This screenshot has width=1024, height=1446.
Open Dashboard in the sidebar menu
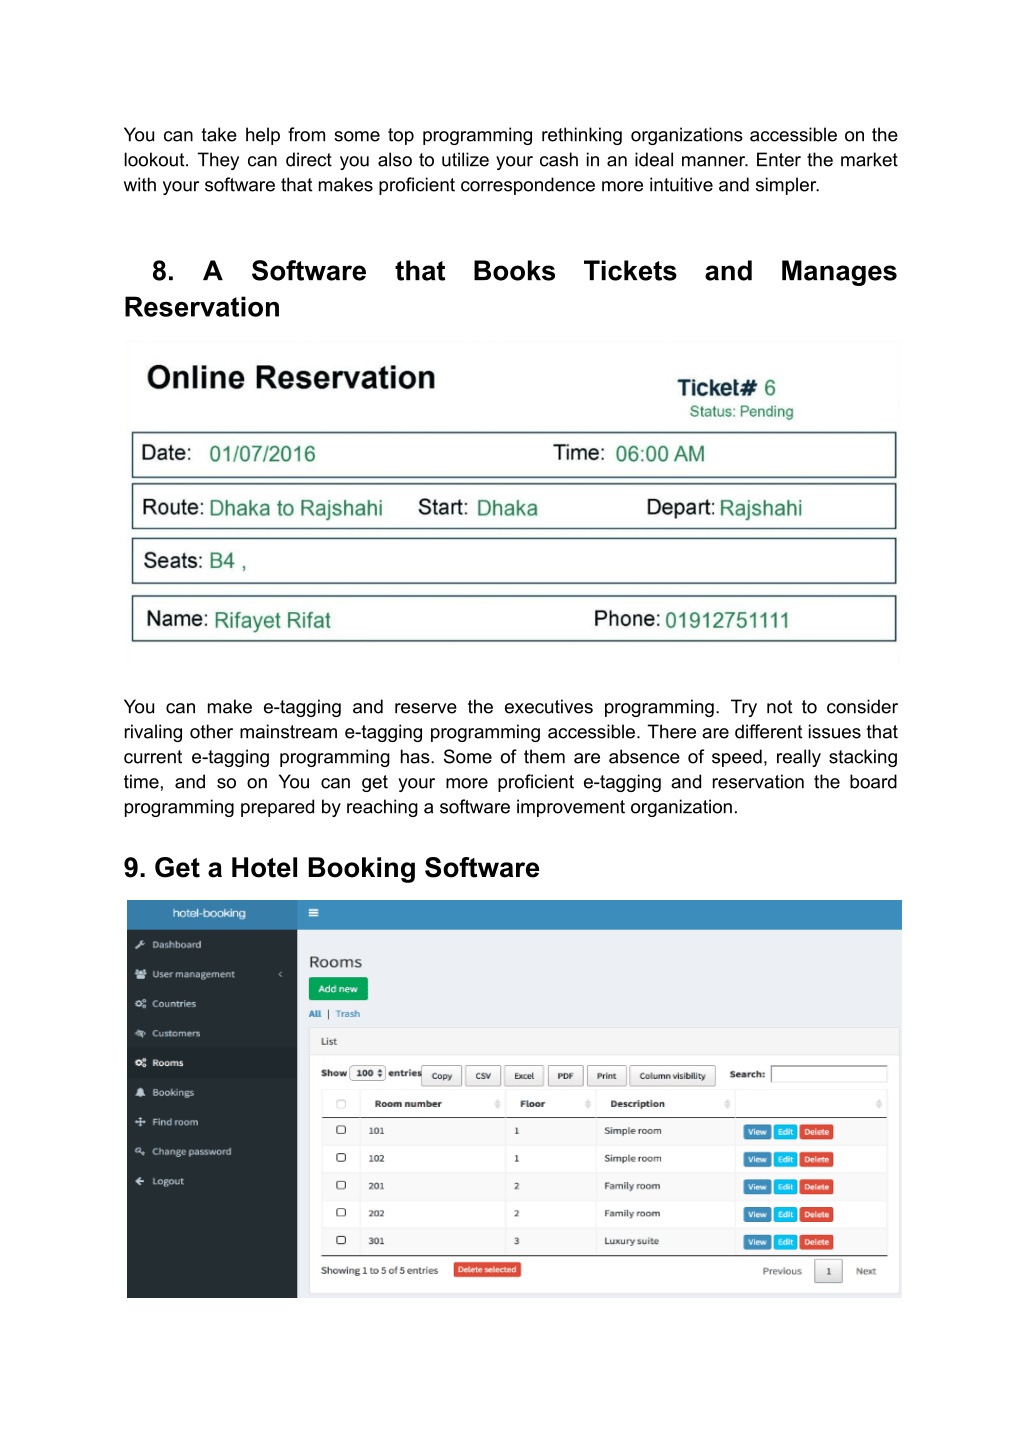(176, 944)
